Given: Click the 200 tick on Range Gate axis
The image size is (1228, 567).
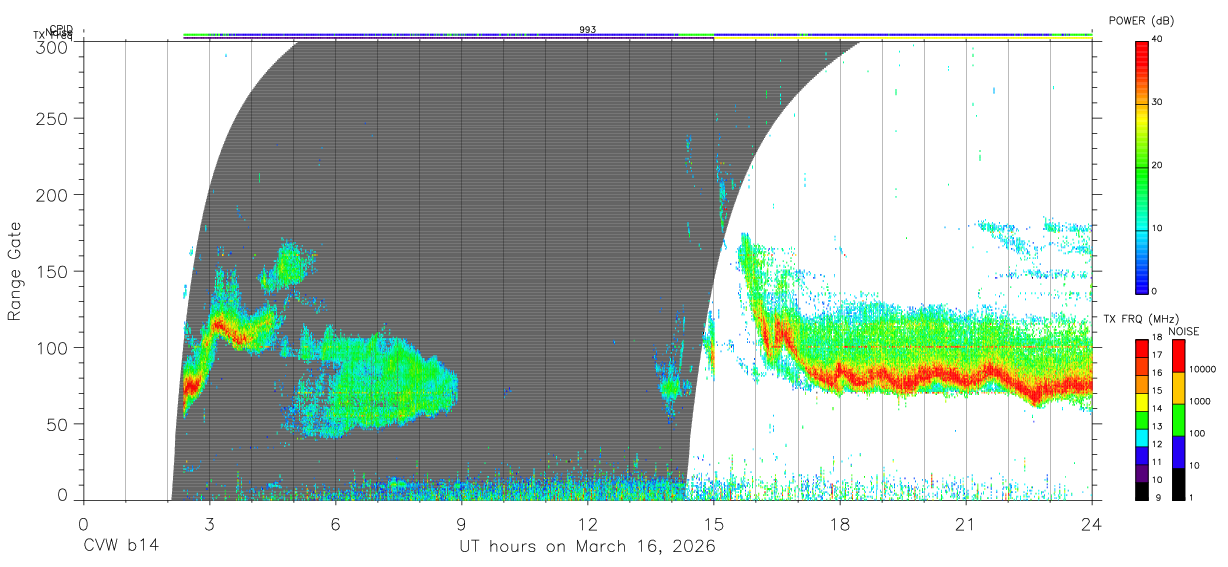Looking at the screenshot, I should pos(53,194).
